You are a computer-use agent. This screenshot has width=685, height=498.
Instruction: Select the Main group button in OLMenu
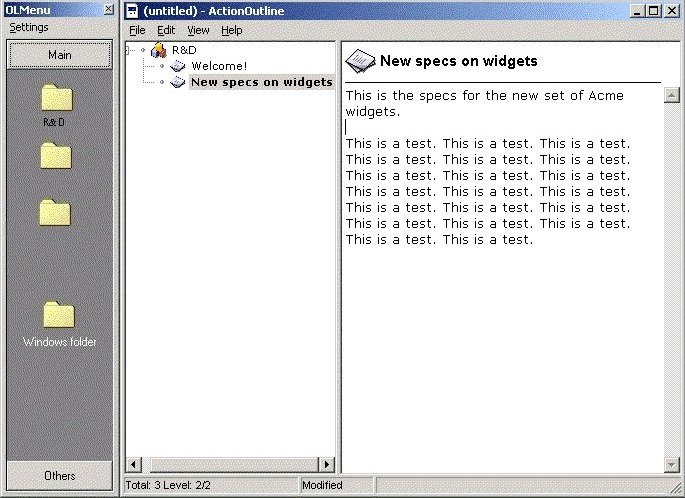tap(59, 55)
